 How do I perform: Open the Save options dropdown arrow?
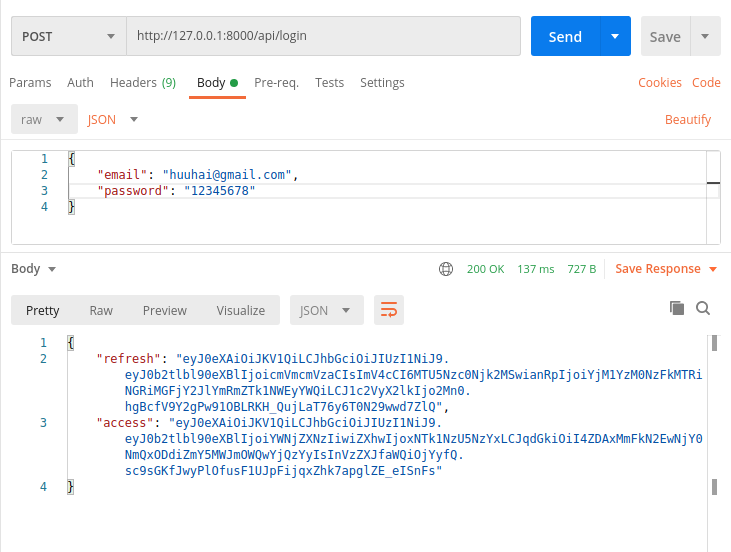coord(705,37)
